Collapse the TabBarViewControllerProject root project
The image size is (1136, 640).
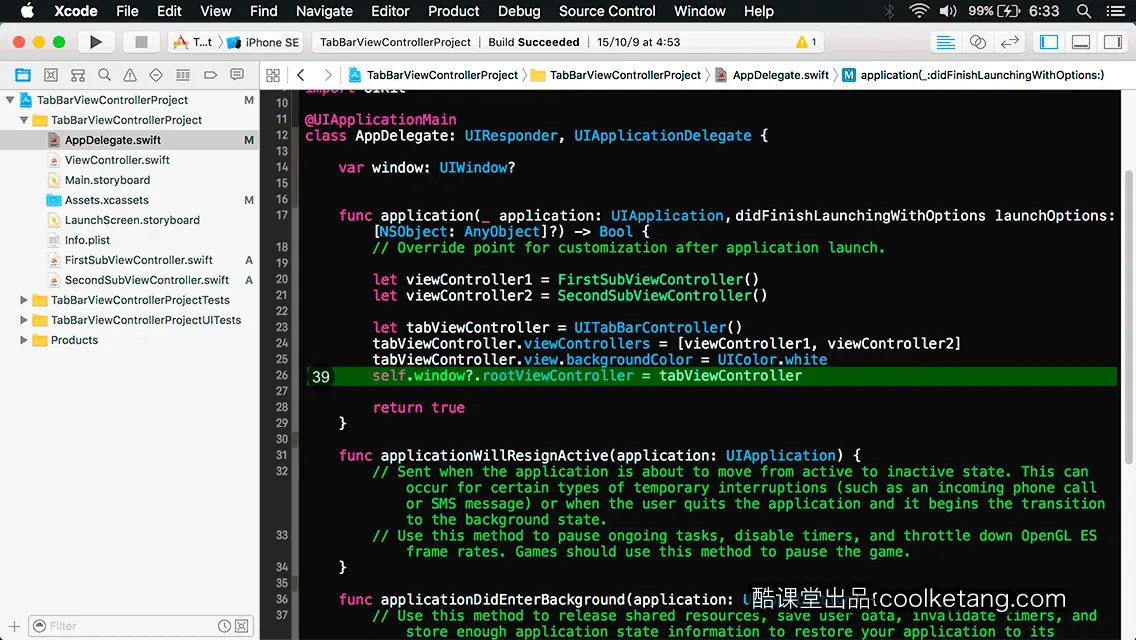[x=10, y=100]
